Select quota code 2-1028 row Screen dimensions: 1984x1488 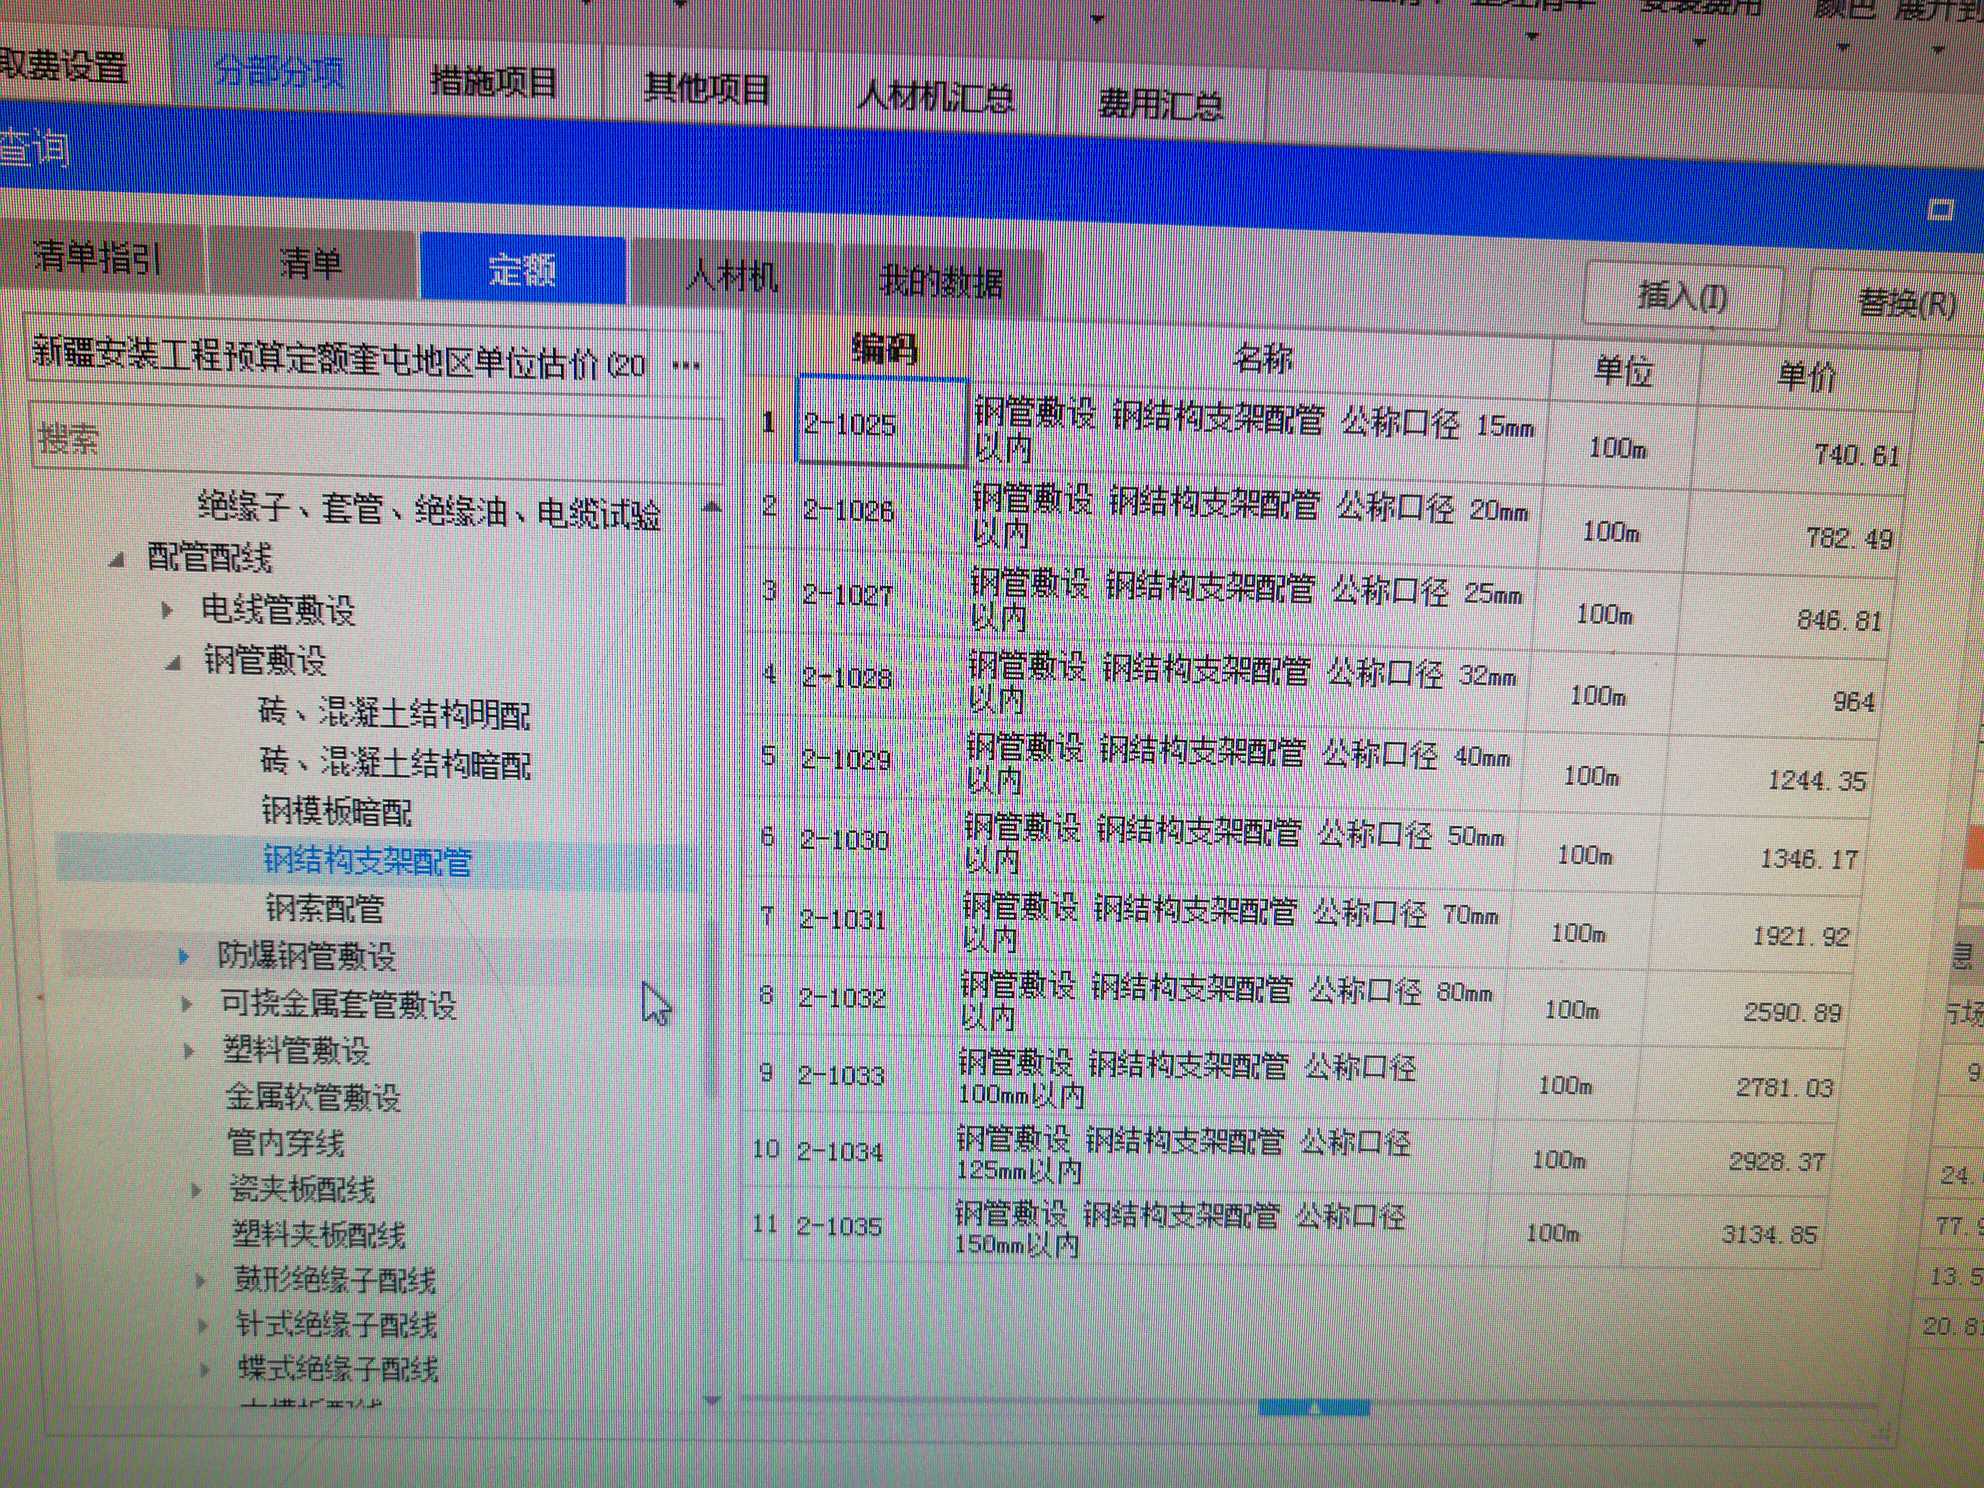[847, 677]
